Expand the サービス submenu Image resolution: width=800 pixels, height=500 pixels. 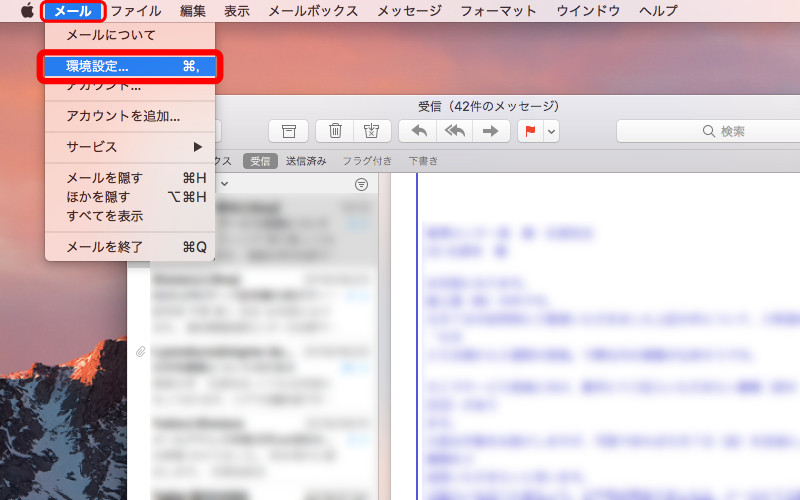130,147
